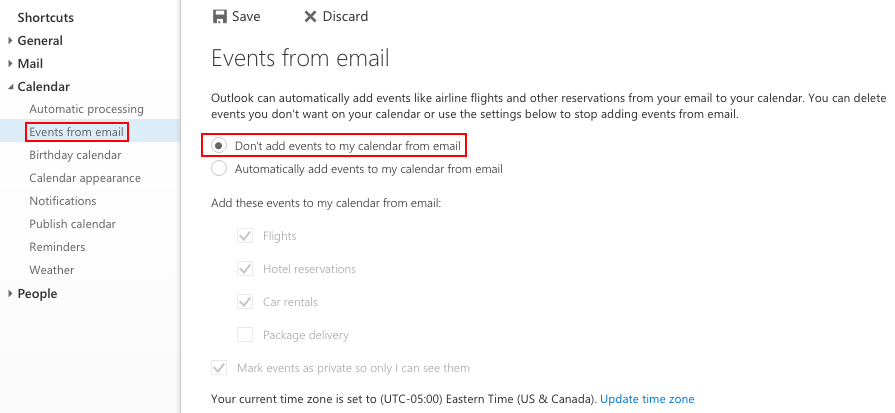
Task: Toggle the Flights checkbox
Action: point(245,236)
